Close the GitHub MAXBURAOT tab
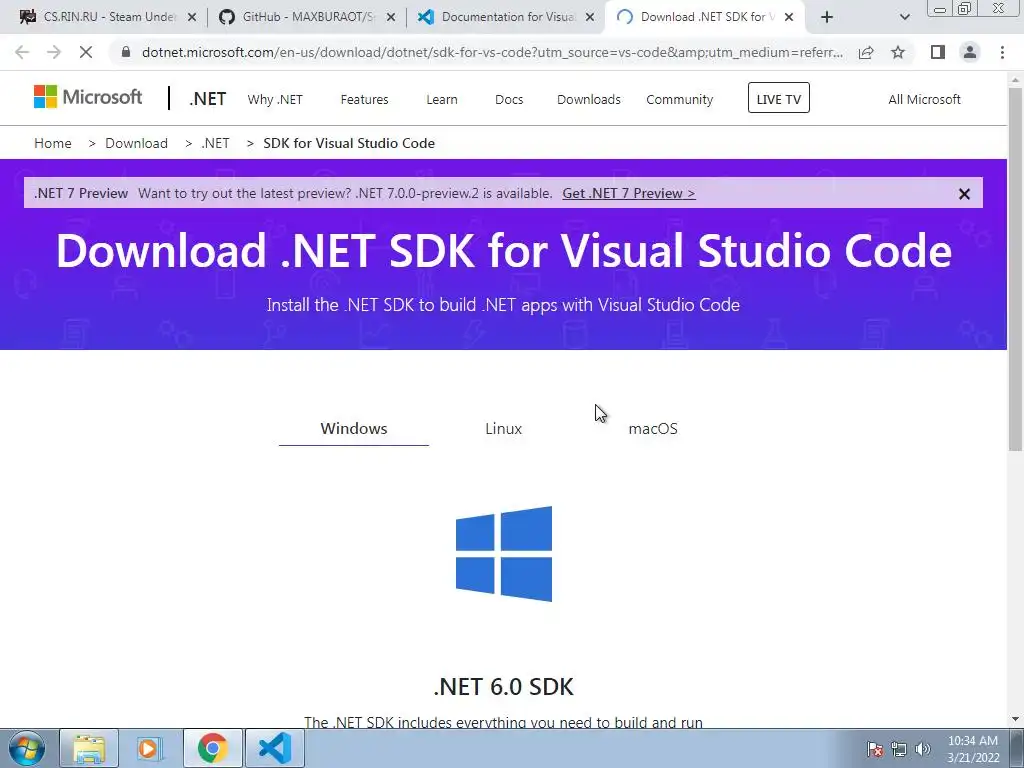 [x=391, y=18]
